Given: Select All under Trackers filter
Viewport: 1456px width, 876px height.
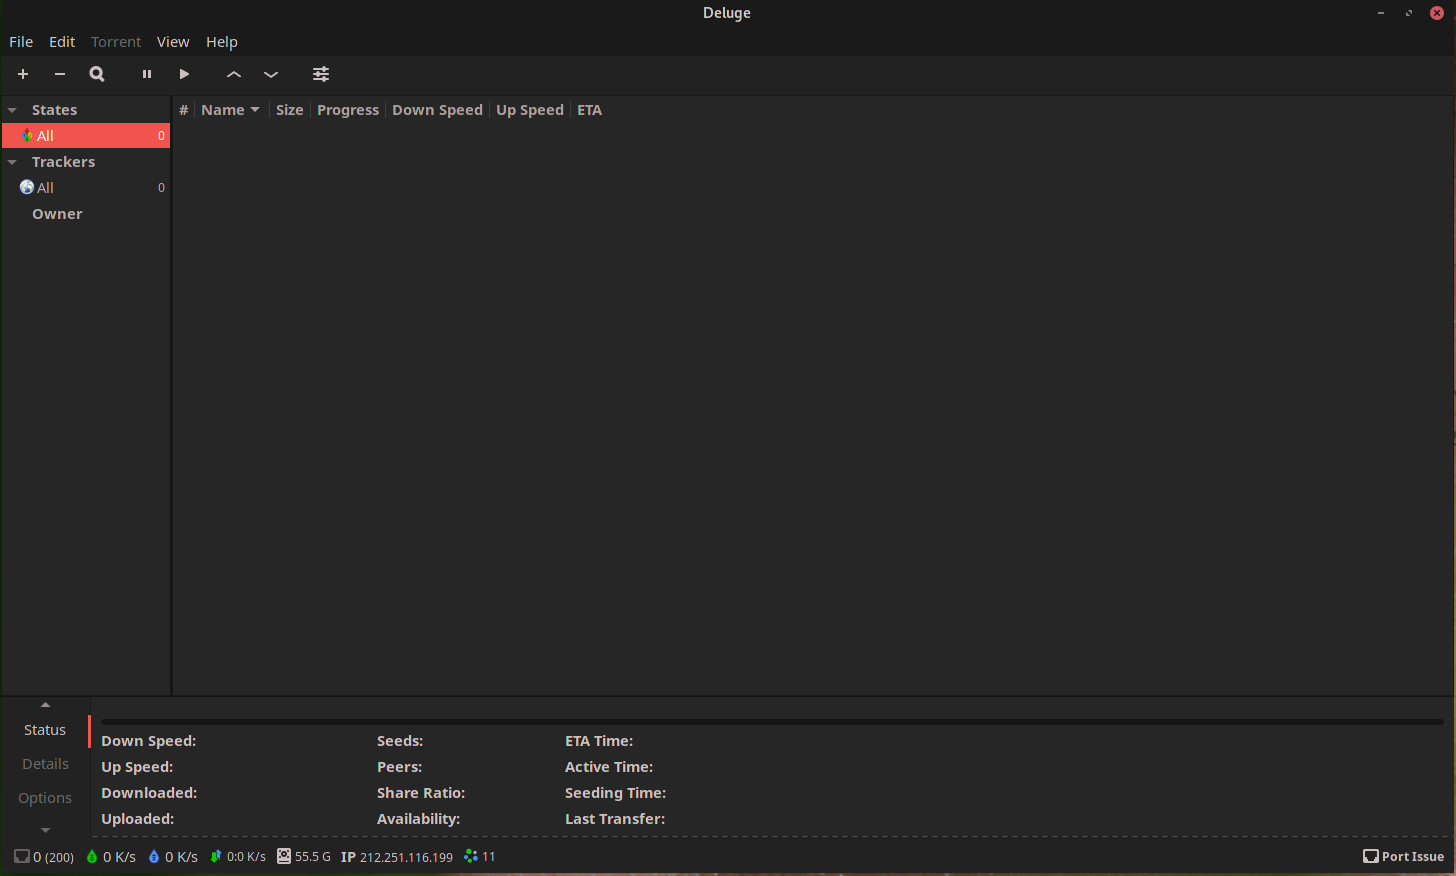Looking at the screenshot, I should tap(46, 188).
